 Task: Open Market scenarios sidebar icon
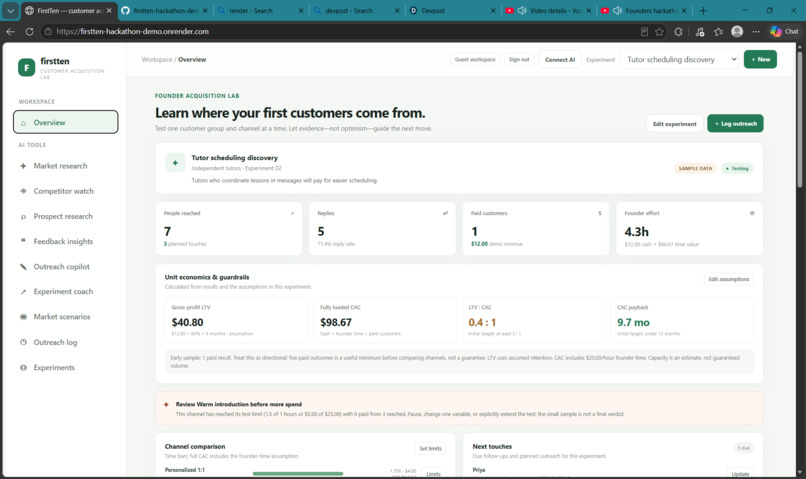[23, 317]
